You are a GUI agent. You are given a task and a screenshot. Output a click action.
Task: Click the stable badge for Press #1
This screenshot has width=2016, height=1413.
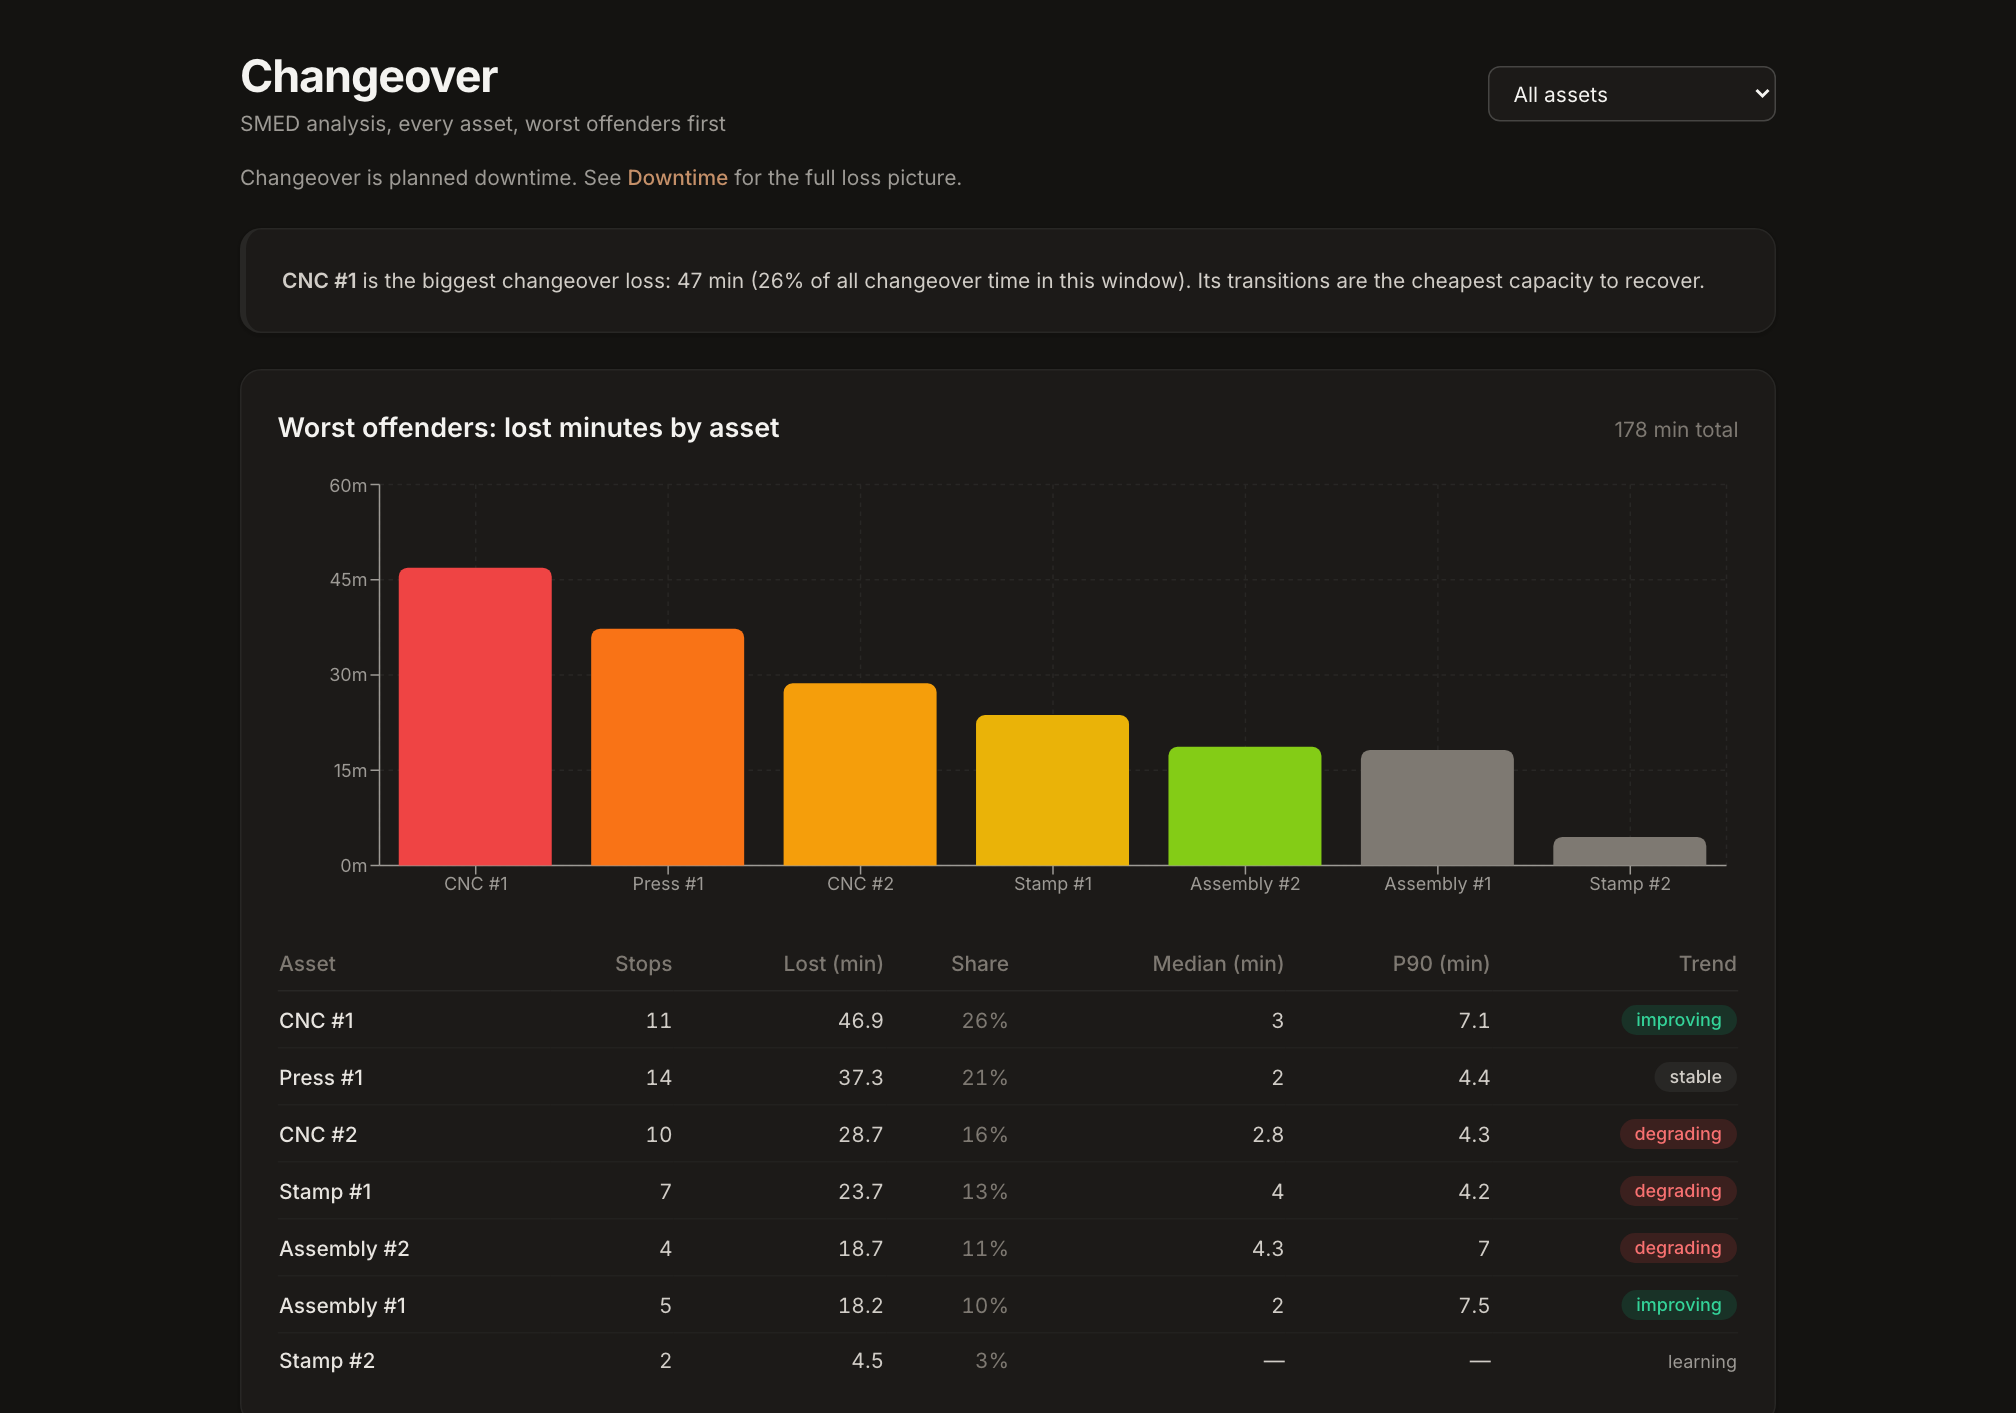tap(1695, 1077)
